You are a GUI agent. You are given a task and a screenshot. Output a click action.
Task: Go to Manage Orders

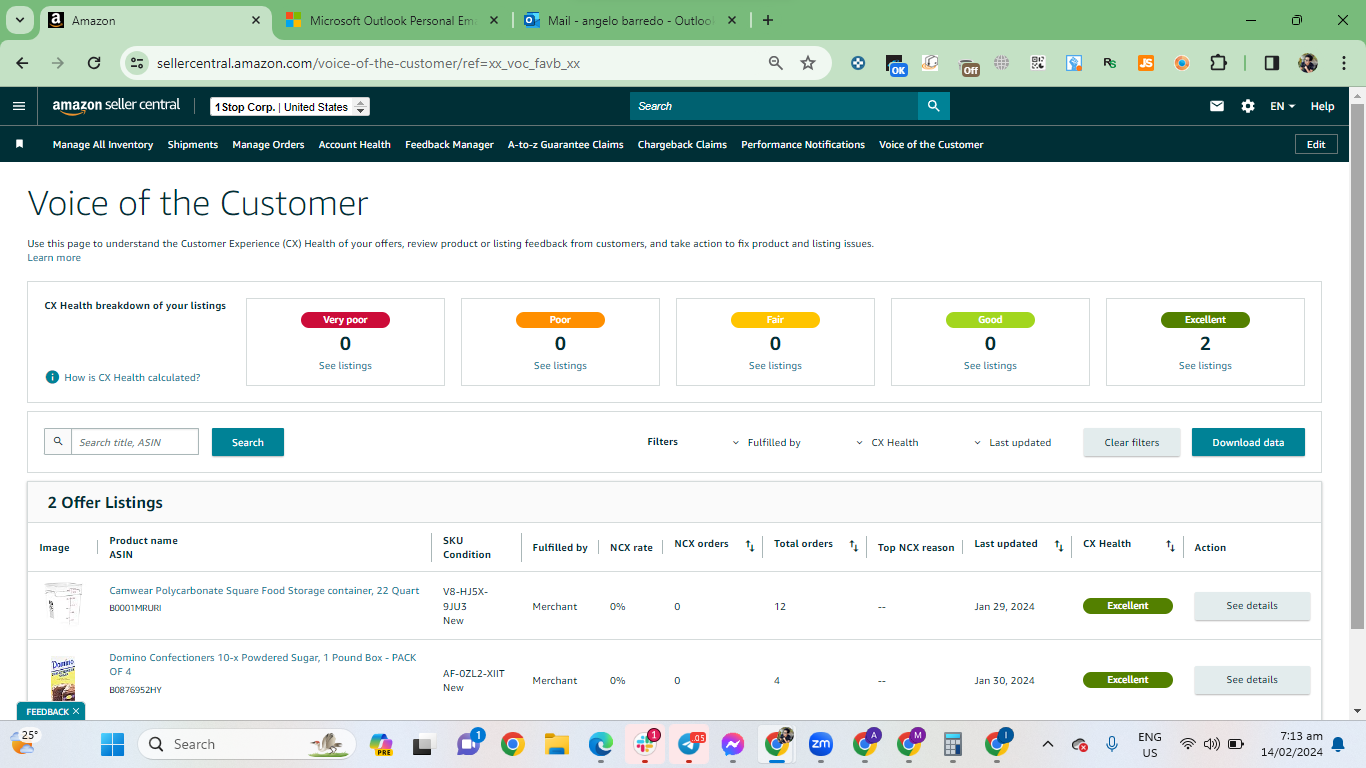point(268,144)
